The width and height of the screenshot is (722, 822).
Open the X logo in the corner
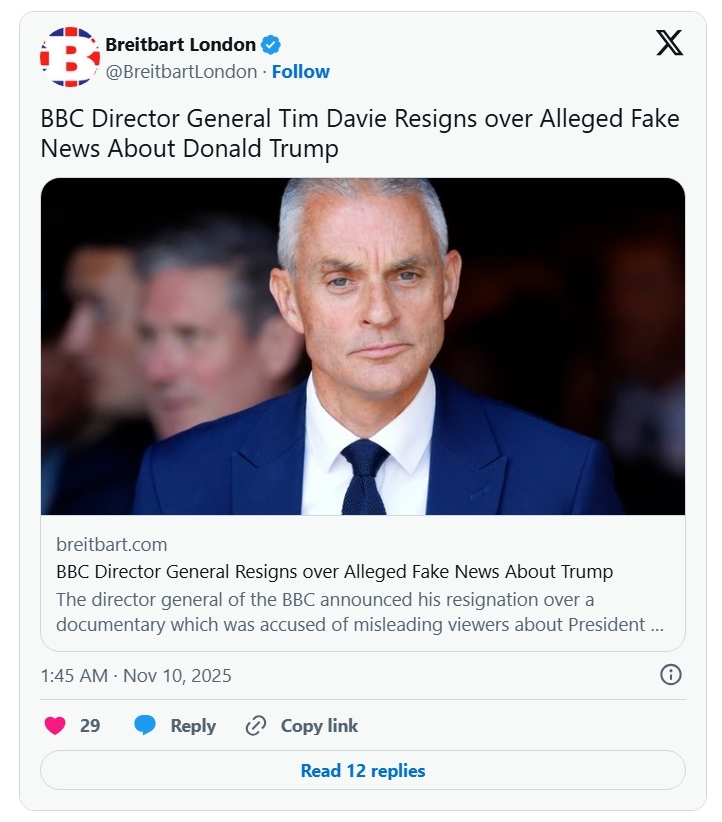tap(669, 43)
